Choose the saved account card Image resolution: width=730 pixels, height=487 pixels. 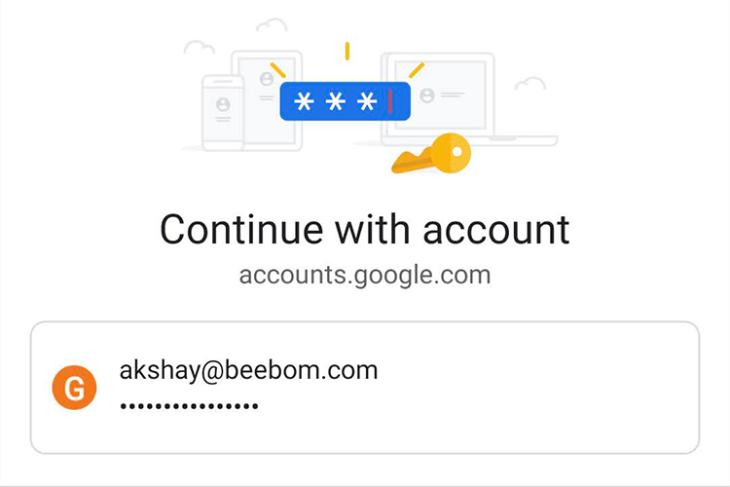365,387
